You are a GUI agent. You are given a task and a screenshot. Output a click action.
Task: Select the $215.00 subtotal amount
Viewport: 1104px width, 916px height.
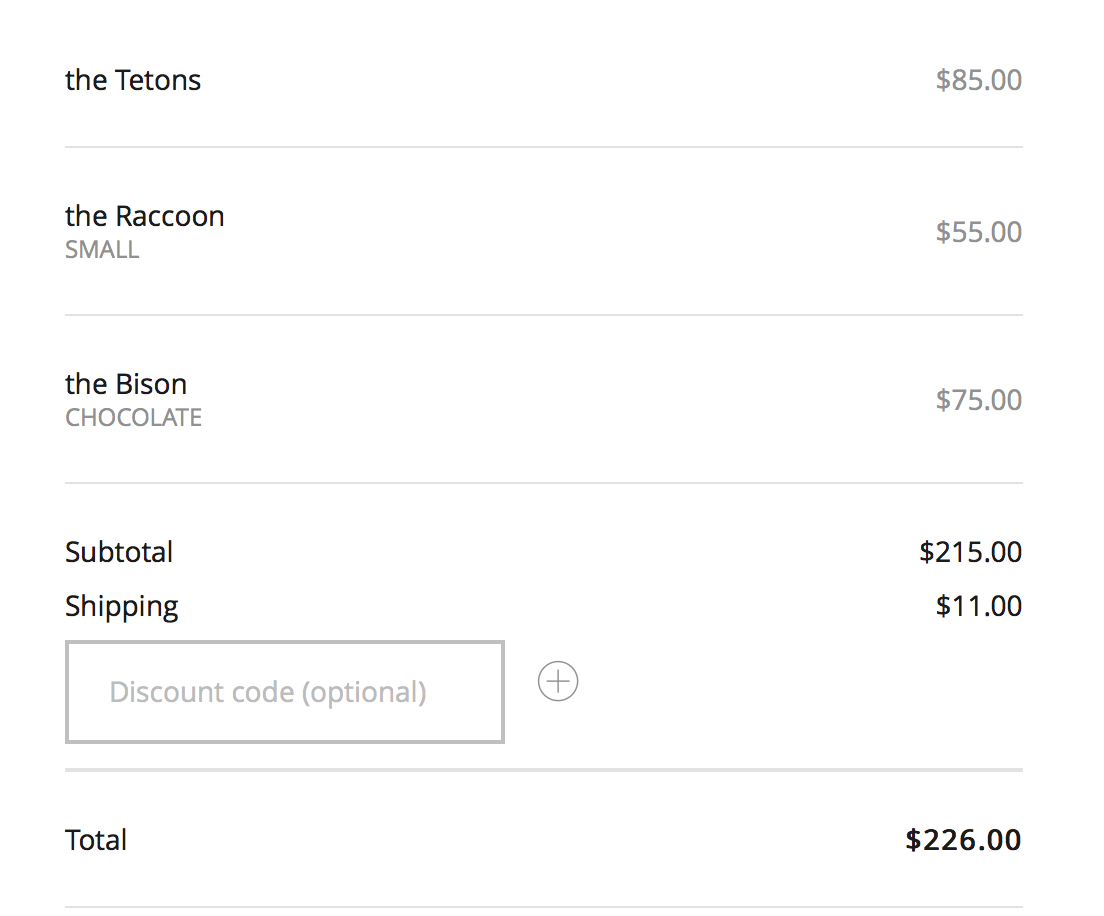tap(970, 552)
